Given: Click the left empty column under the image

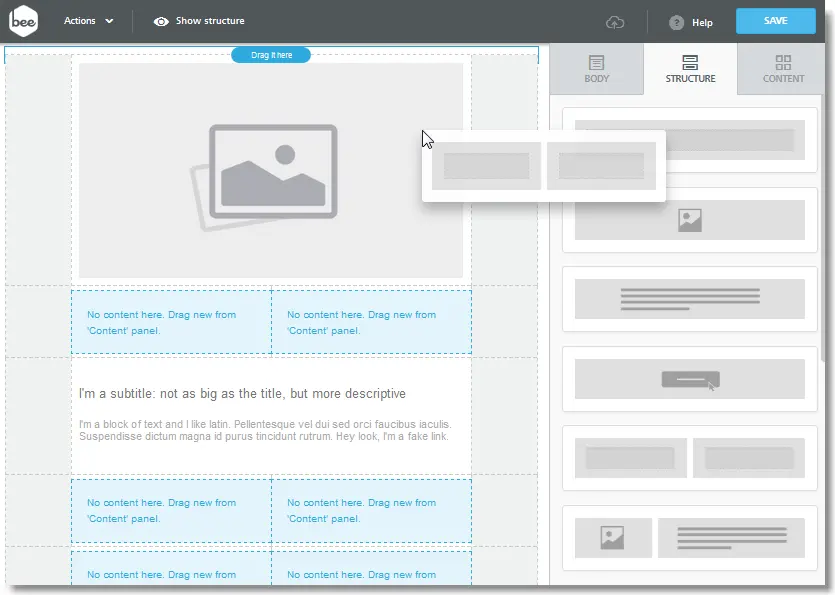Looking at the screenshot, I should click(171, 322).
